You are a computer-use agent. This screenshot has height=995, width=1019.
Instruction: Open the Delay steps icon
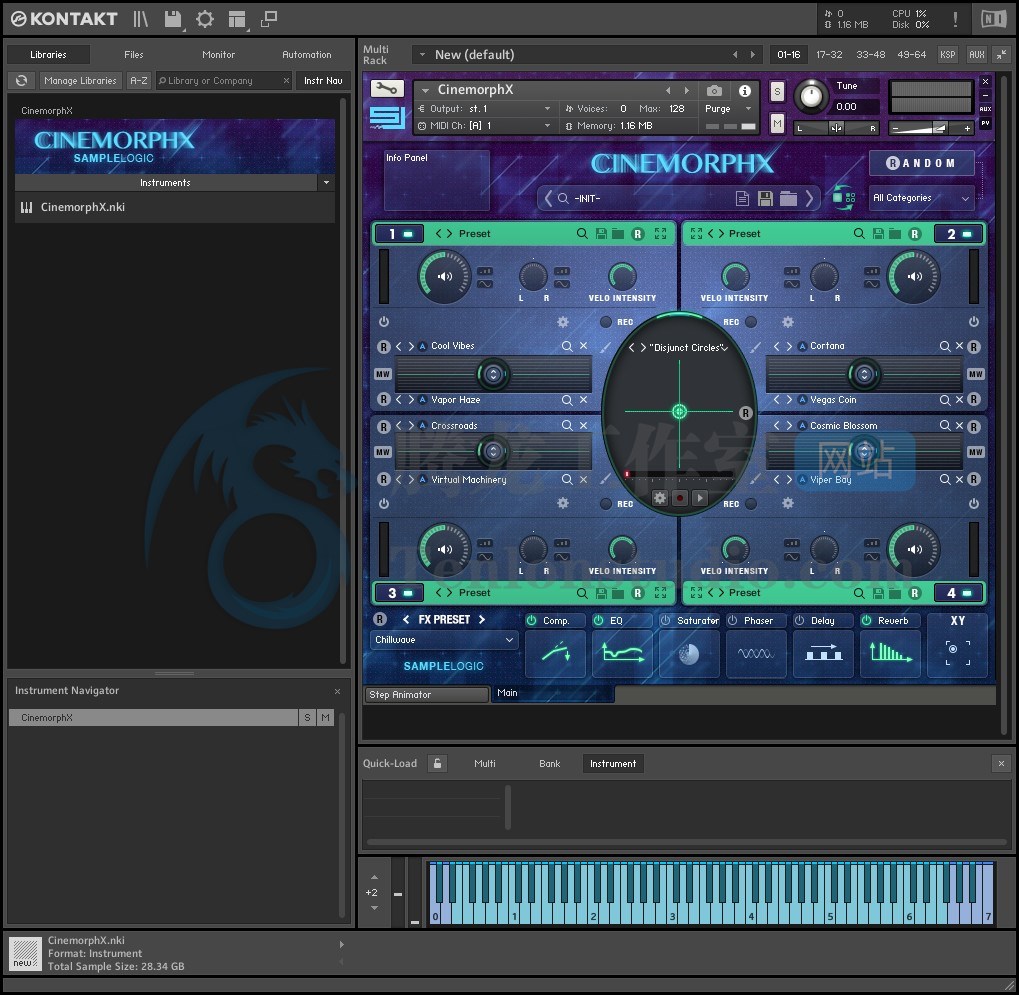point(823,653)
